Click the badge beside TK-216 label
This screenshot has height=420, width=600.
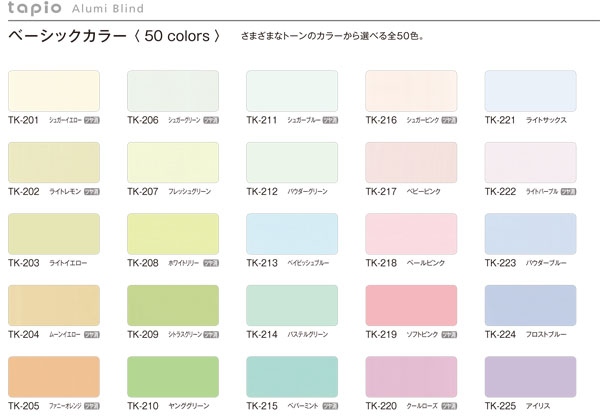pos(448,121)
